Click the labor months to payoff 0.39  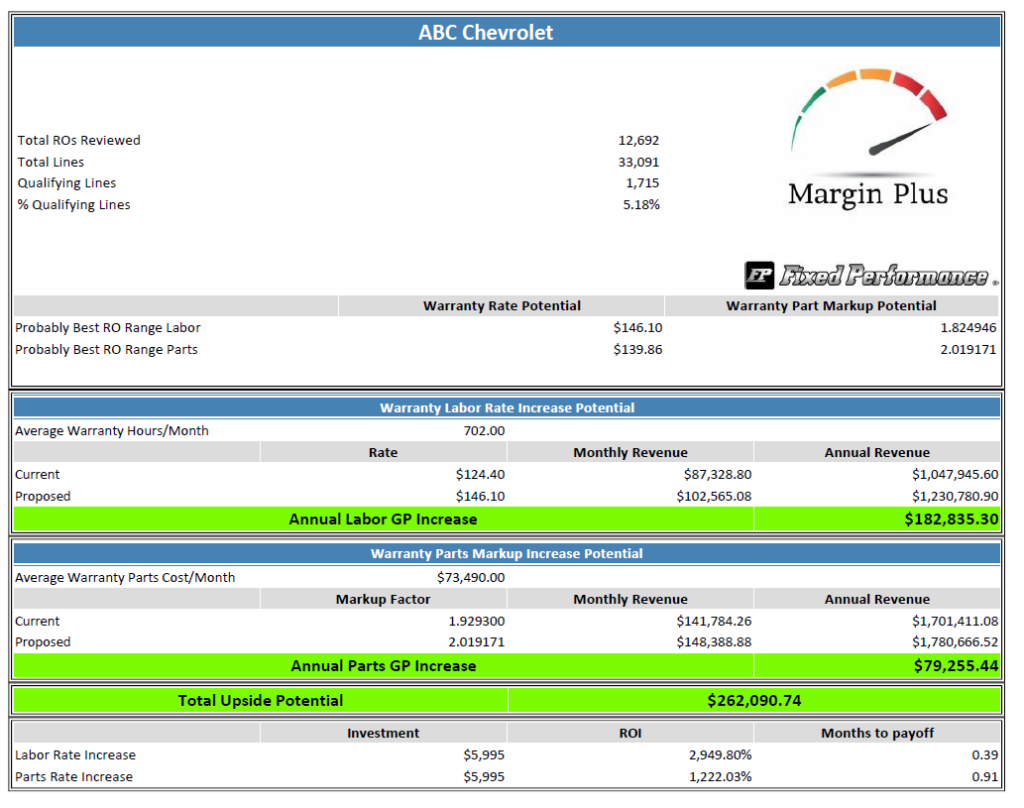(985, 755)
